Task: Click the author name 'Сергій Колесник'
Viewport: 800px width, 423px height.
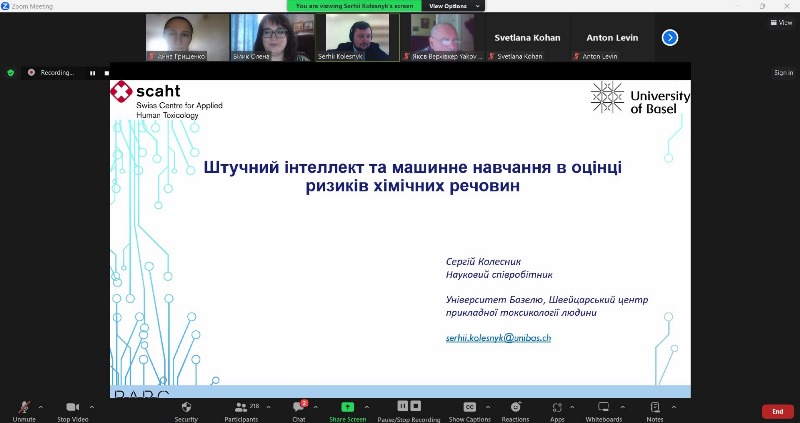Action: pyautogui.click(x=483, y=261)
